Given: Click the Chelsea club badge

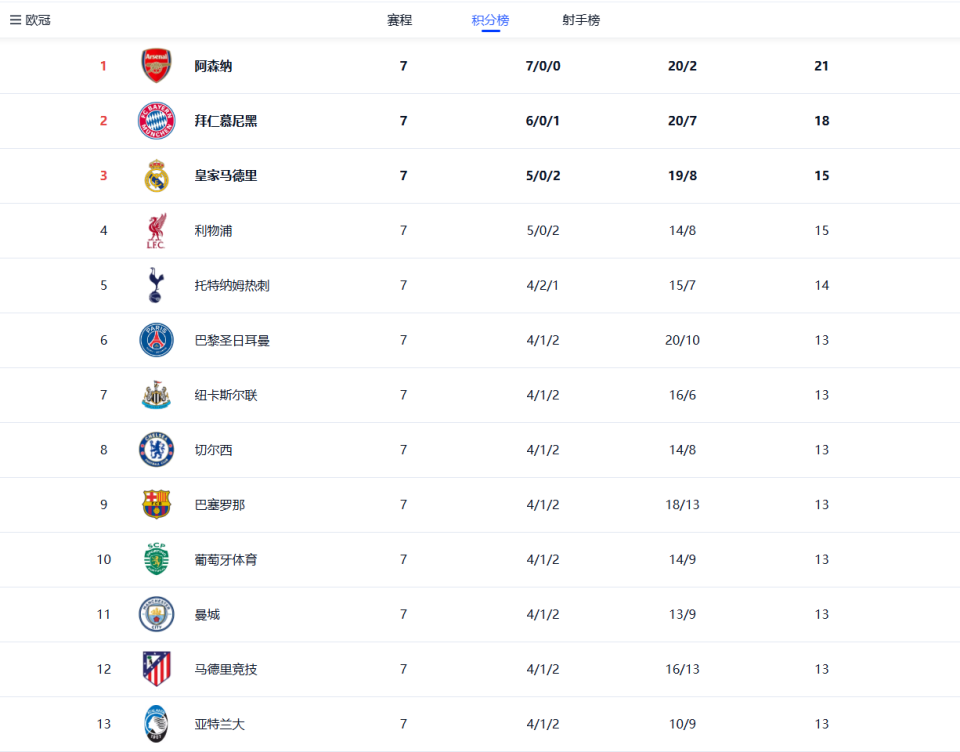Looking at the screenshot, I should (x=156, y=449).
